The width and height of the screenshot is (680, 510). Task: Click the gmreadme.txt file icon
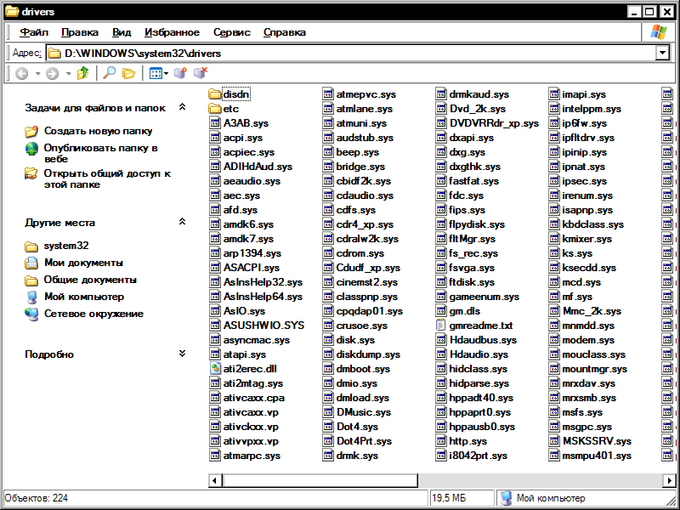tap(441, 325)
